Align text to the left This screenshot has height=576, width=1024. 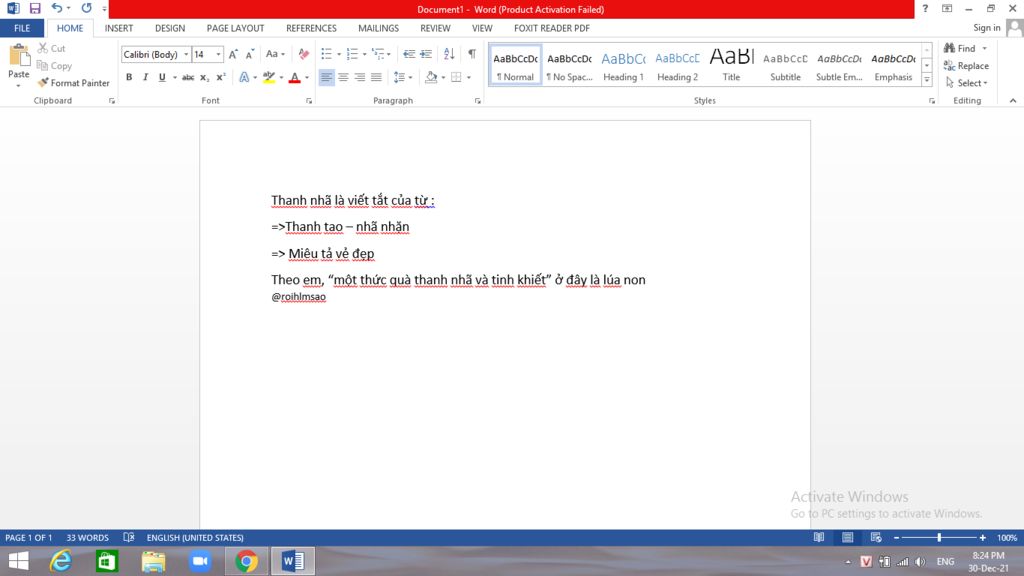pyautogui.click(x=326, y=77)
